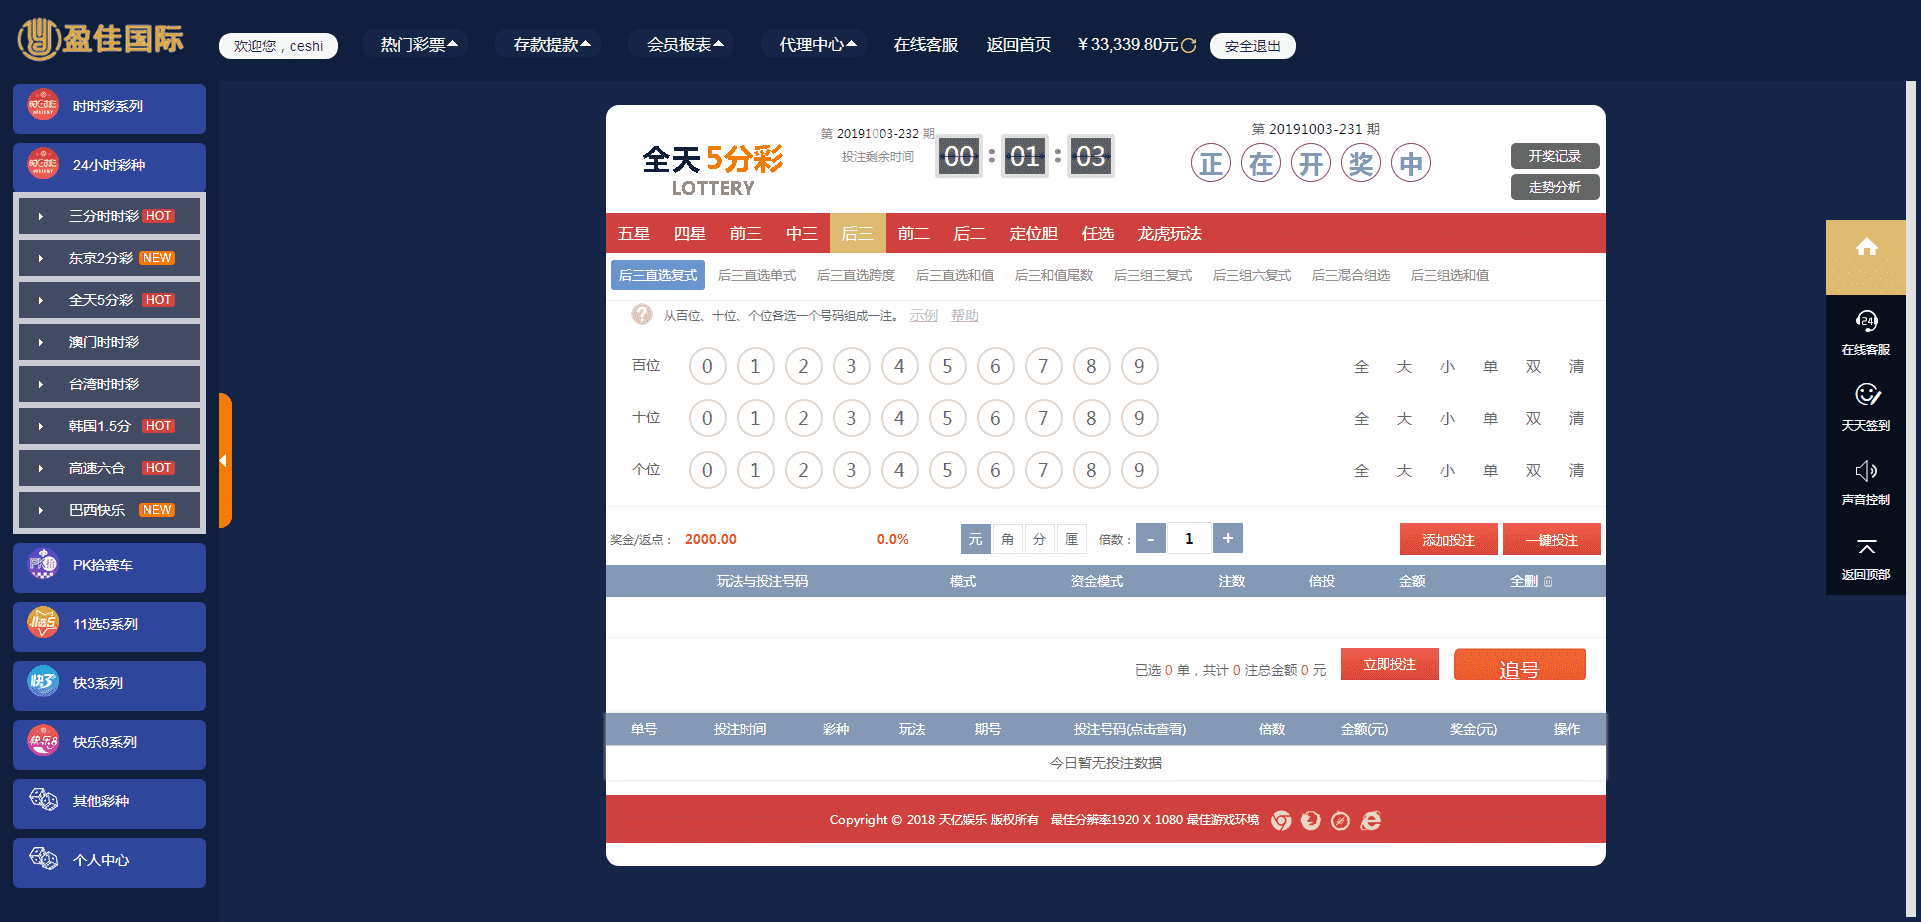This screenshot has height=922, width=1921.
Task: Select number 5 in the 百位 row
Action: [947, 367]
